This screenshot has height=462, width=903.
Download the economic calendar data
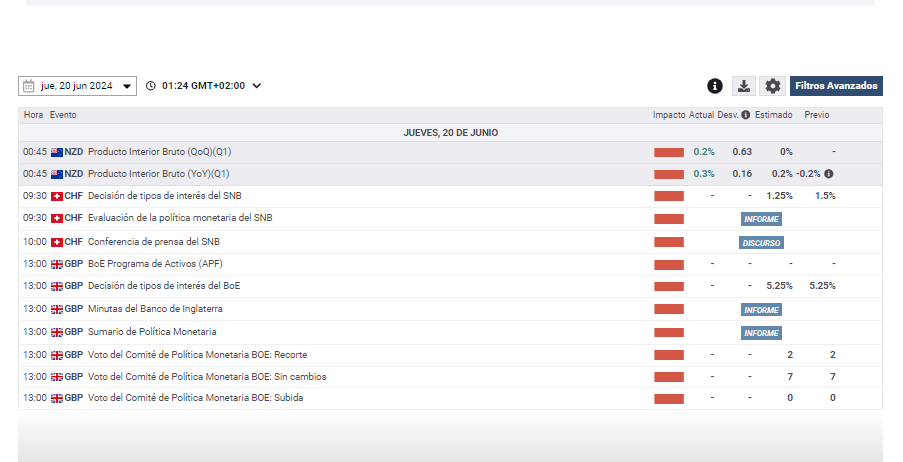coord(744,86)
